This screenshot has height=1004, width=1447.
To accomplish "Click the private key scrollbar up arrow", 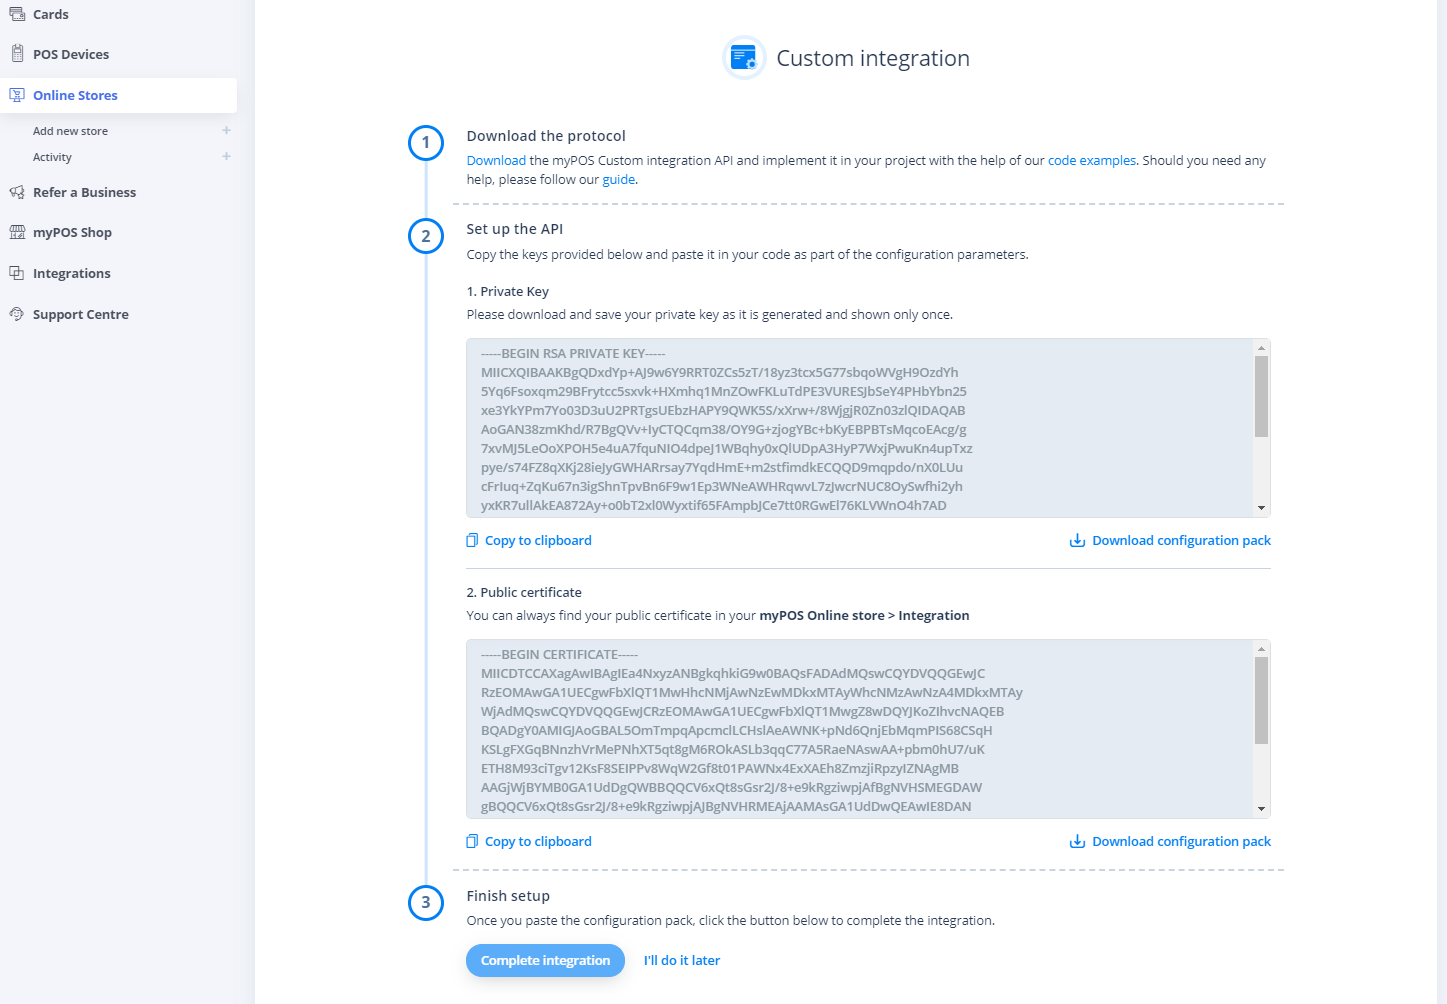I will click(1261, 348).
